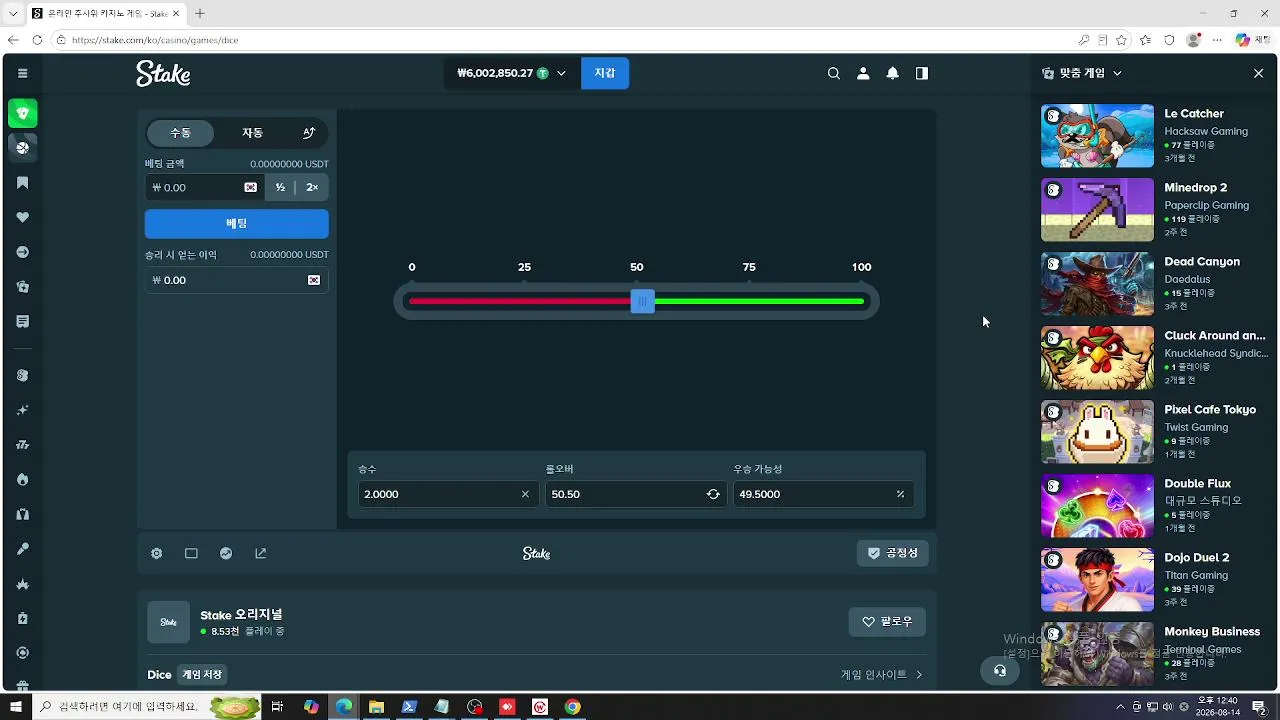Open live stats chart icon
The height and width of the screenshot is (720, 1280).
coord(226,553)
